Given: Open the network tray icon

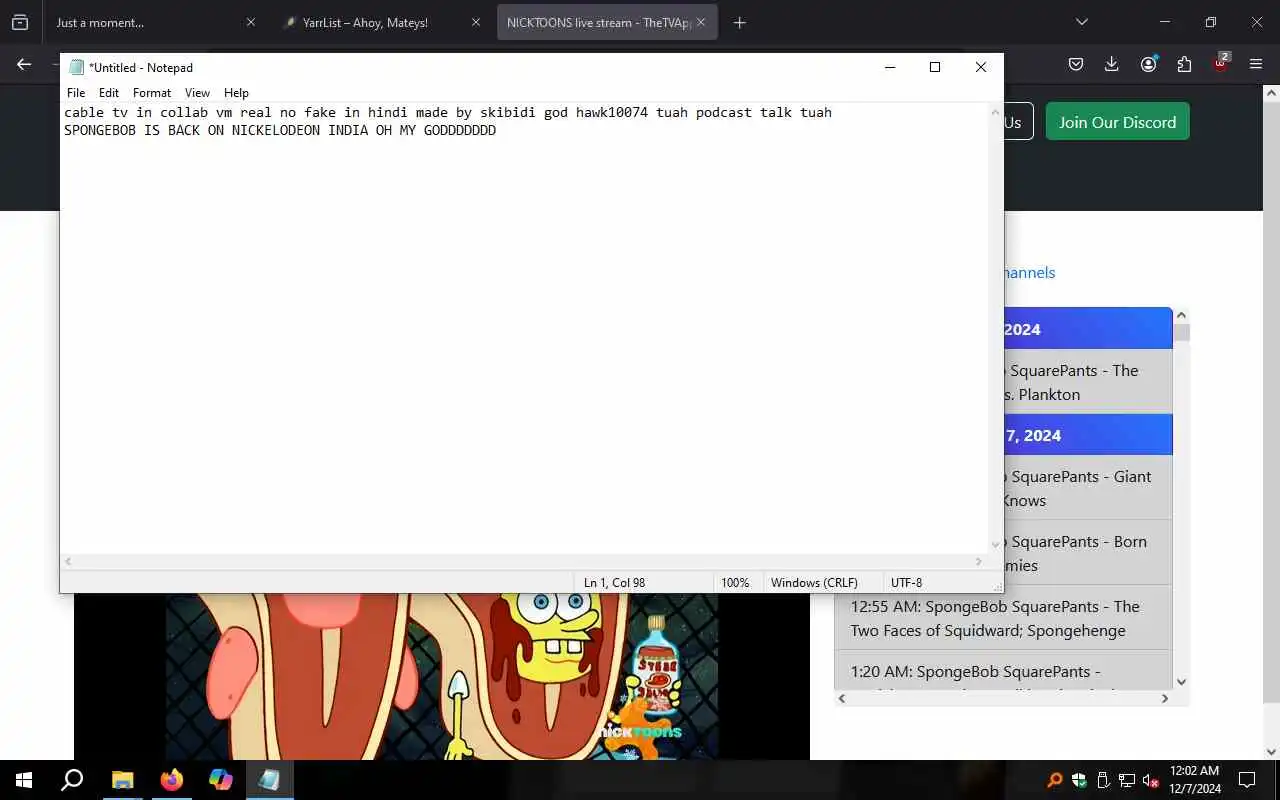Looking at the screenshot, I should tap(1127, 780).
